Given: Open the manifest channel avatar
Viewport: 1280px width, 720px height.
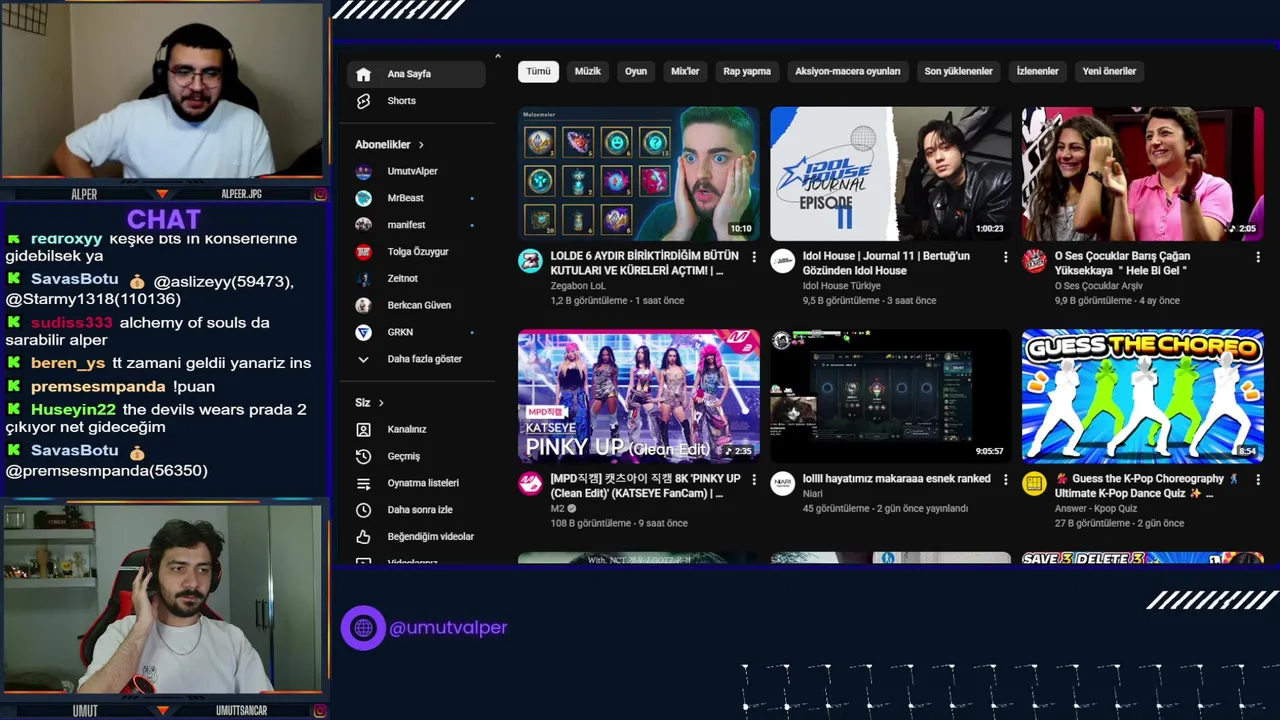Looking at the screenshot, I should tap(364, 225).
